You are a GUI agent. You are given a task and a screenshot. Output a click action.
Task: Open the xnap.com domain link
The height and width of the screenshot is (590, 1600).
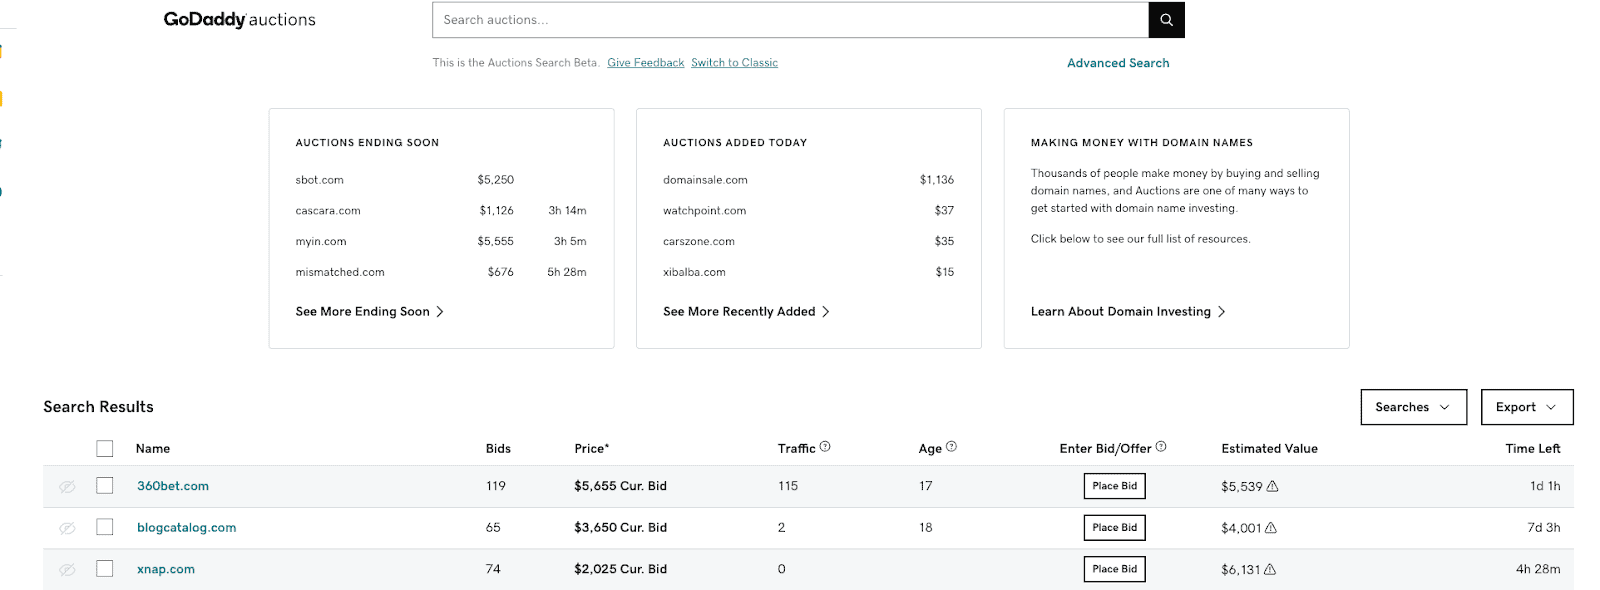click(166, 569)
